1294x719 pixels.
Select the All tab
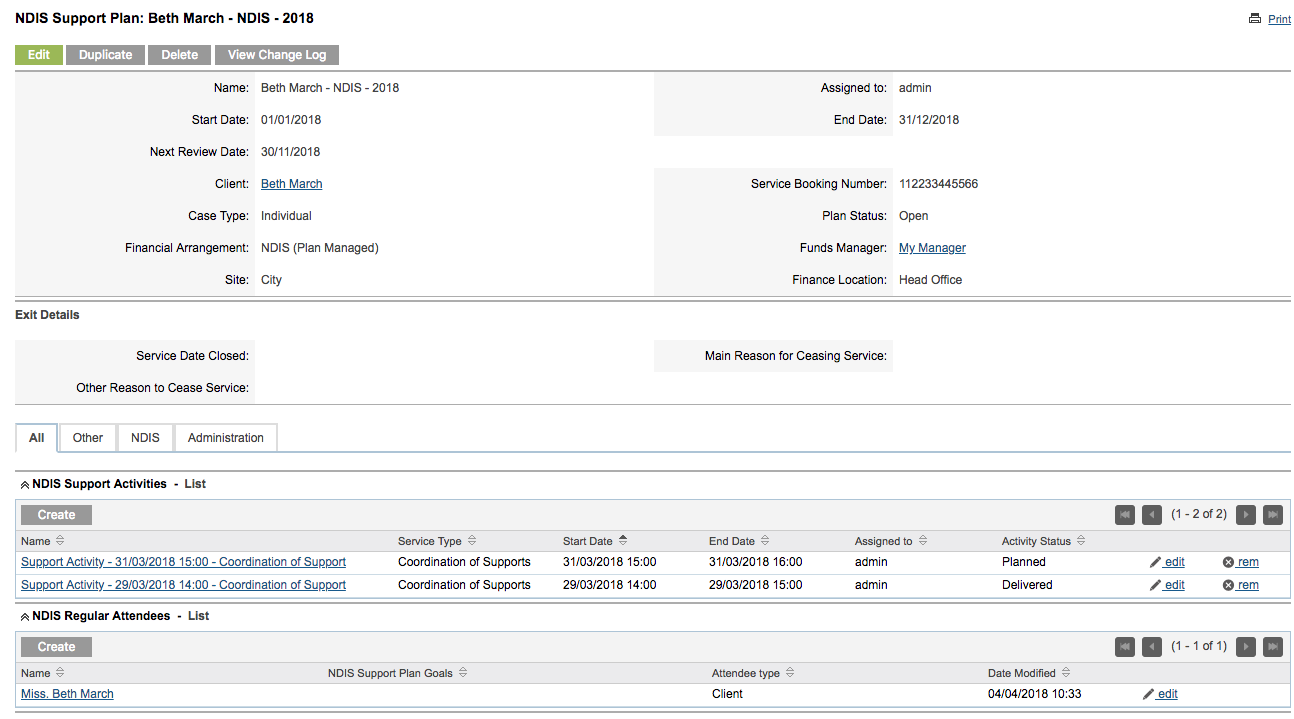click(37, 438)
